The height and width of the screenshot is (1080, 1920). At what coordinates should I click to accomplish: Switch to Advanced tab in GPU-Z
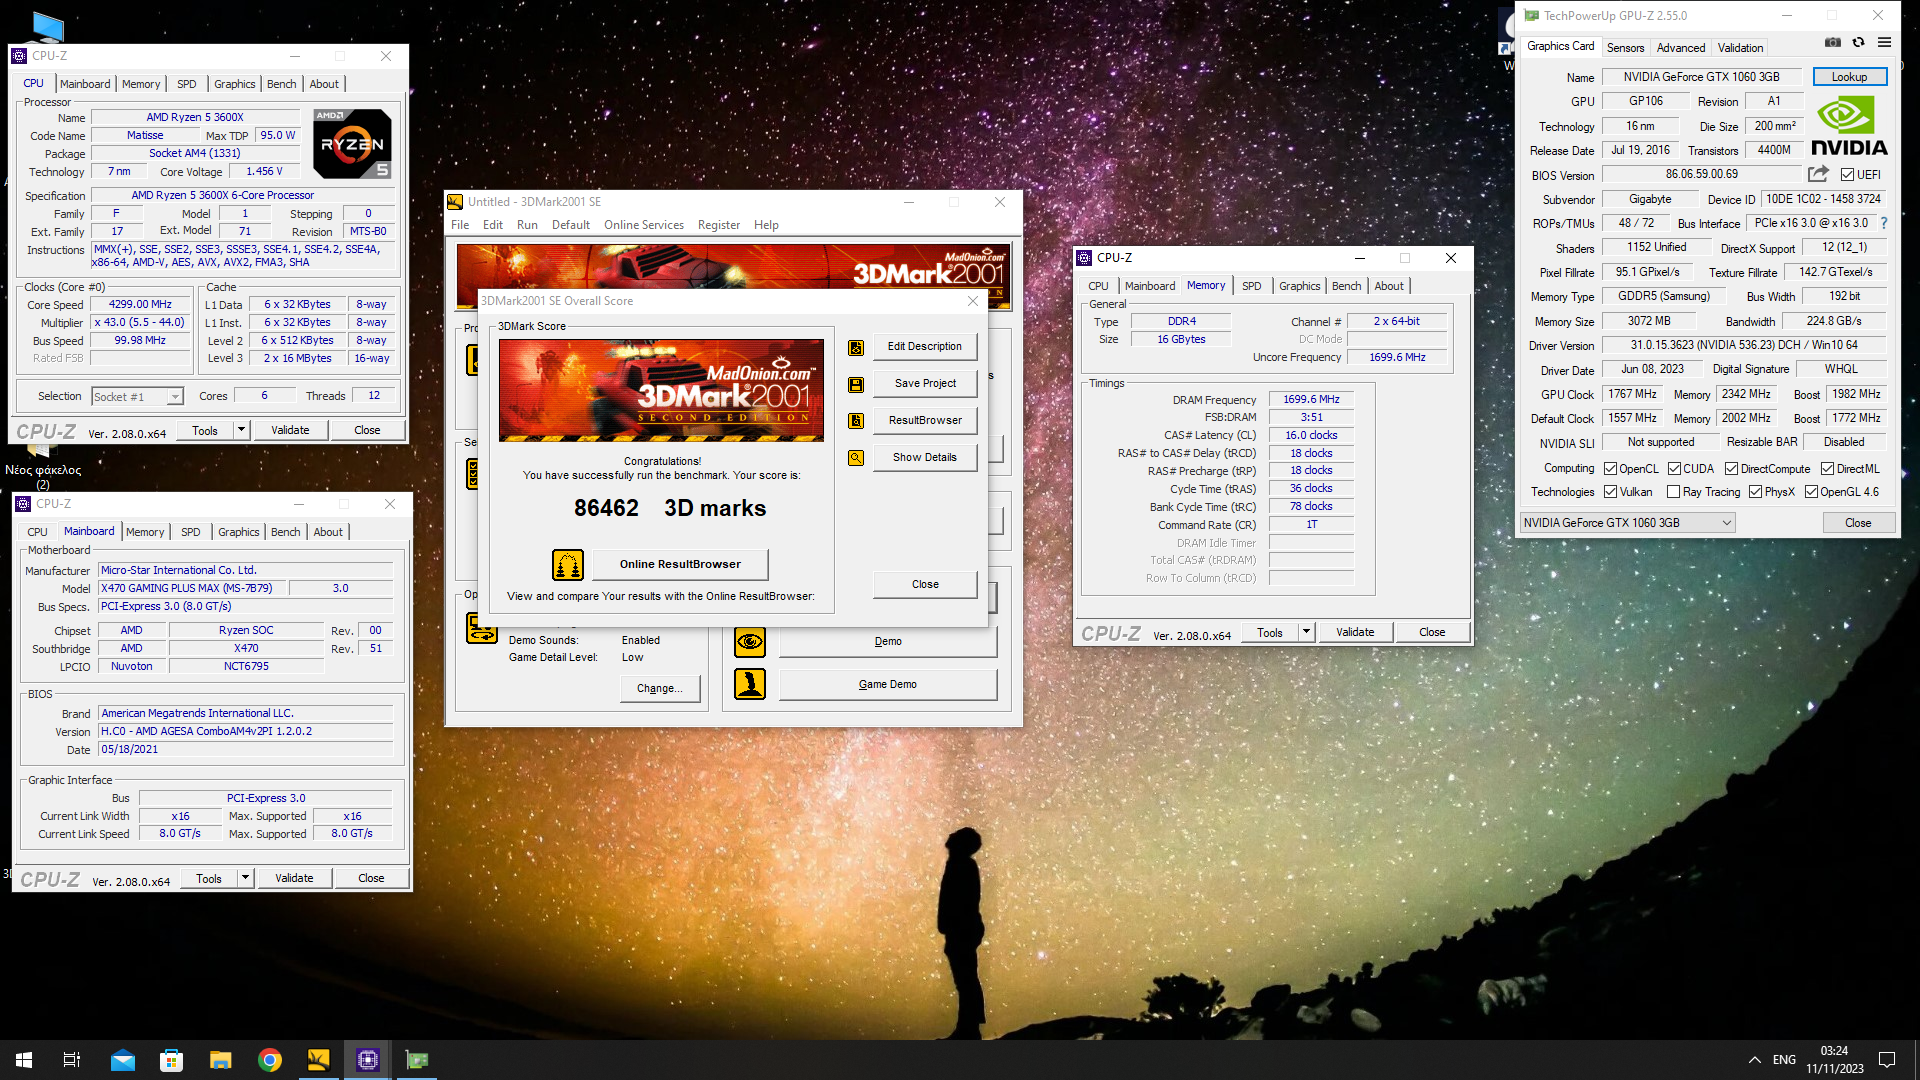pyautogui.click(x=1681, y=47)
